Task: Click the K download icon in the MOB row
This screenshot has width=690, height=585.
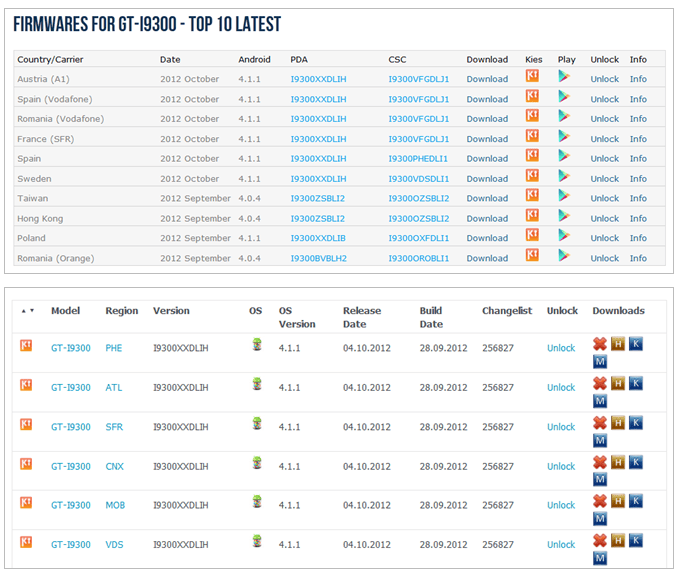Action: click(636, 501)
